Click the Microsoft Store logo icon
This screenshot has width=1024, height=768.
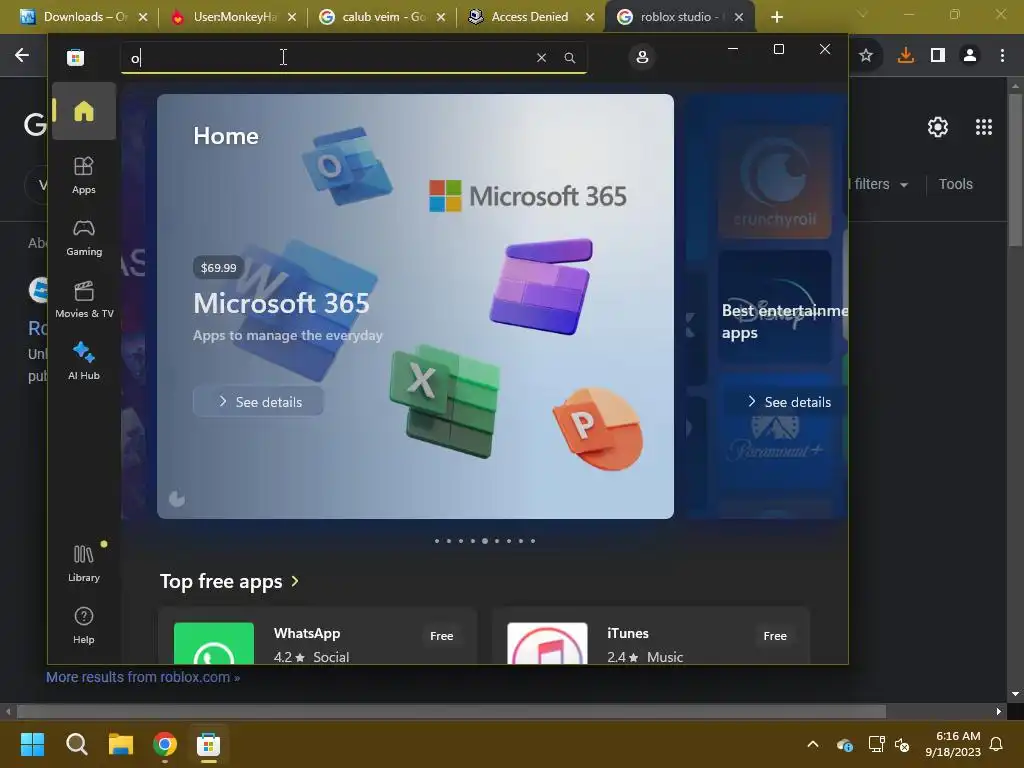point(75,57)
